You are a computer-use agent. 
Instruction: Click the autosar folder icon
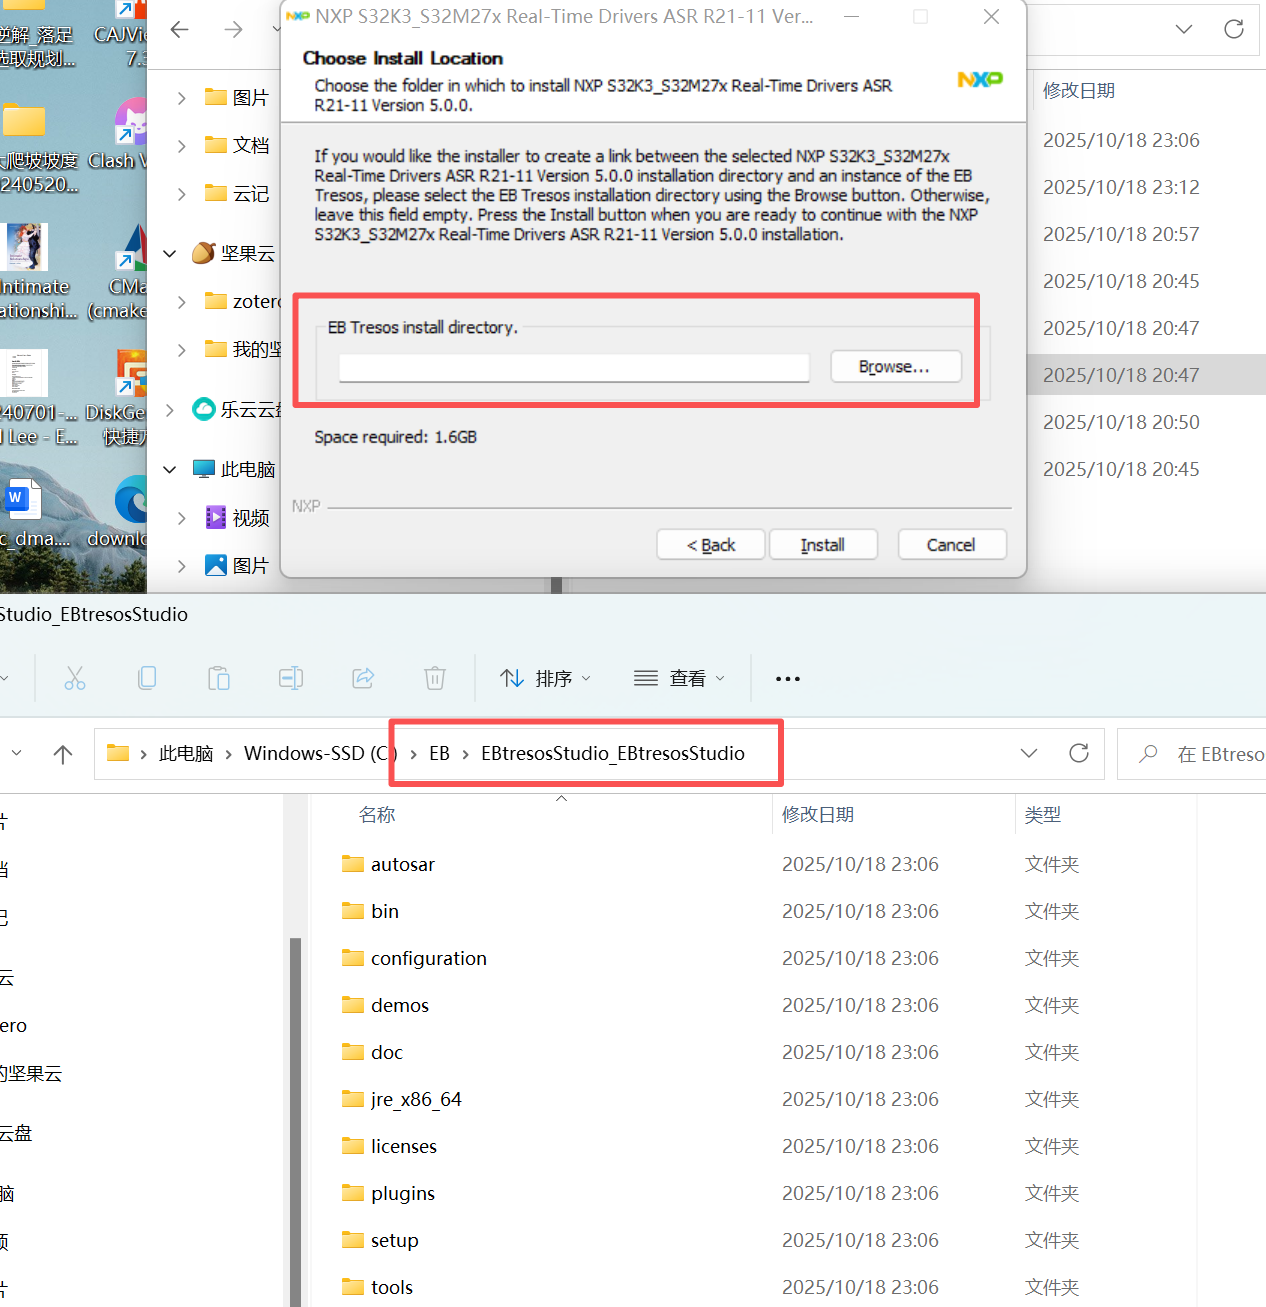(353, 864)
